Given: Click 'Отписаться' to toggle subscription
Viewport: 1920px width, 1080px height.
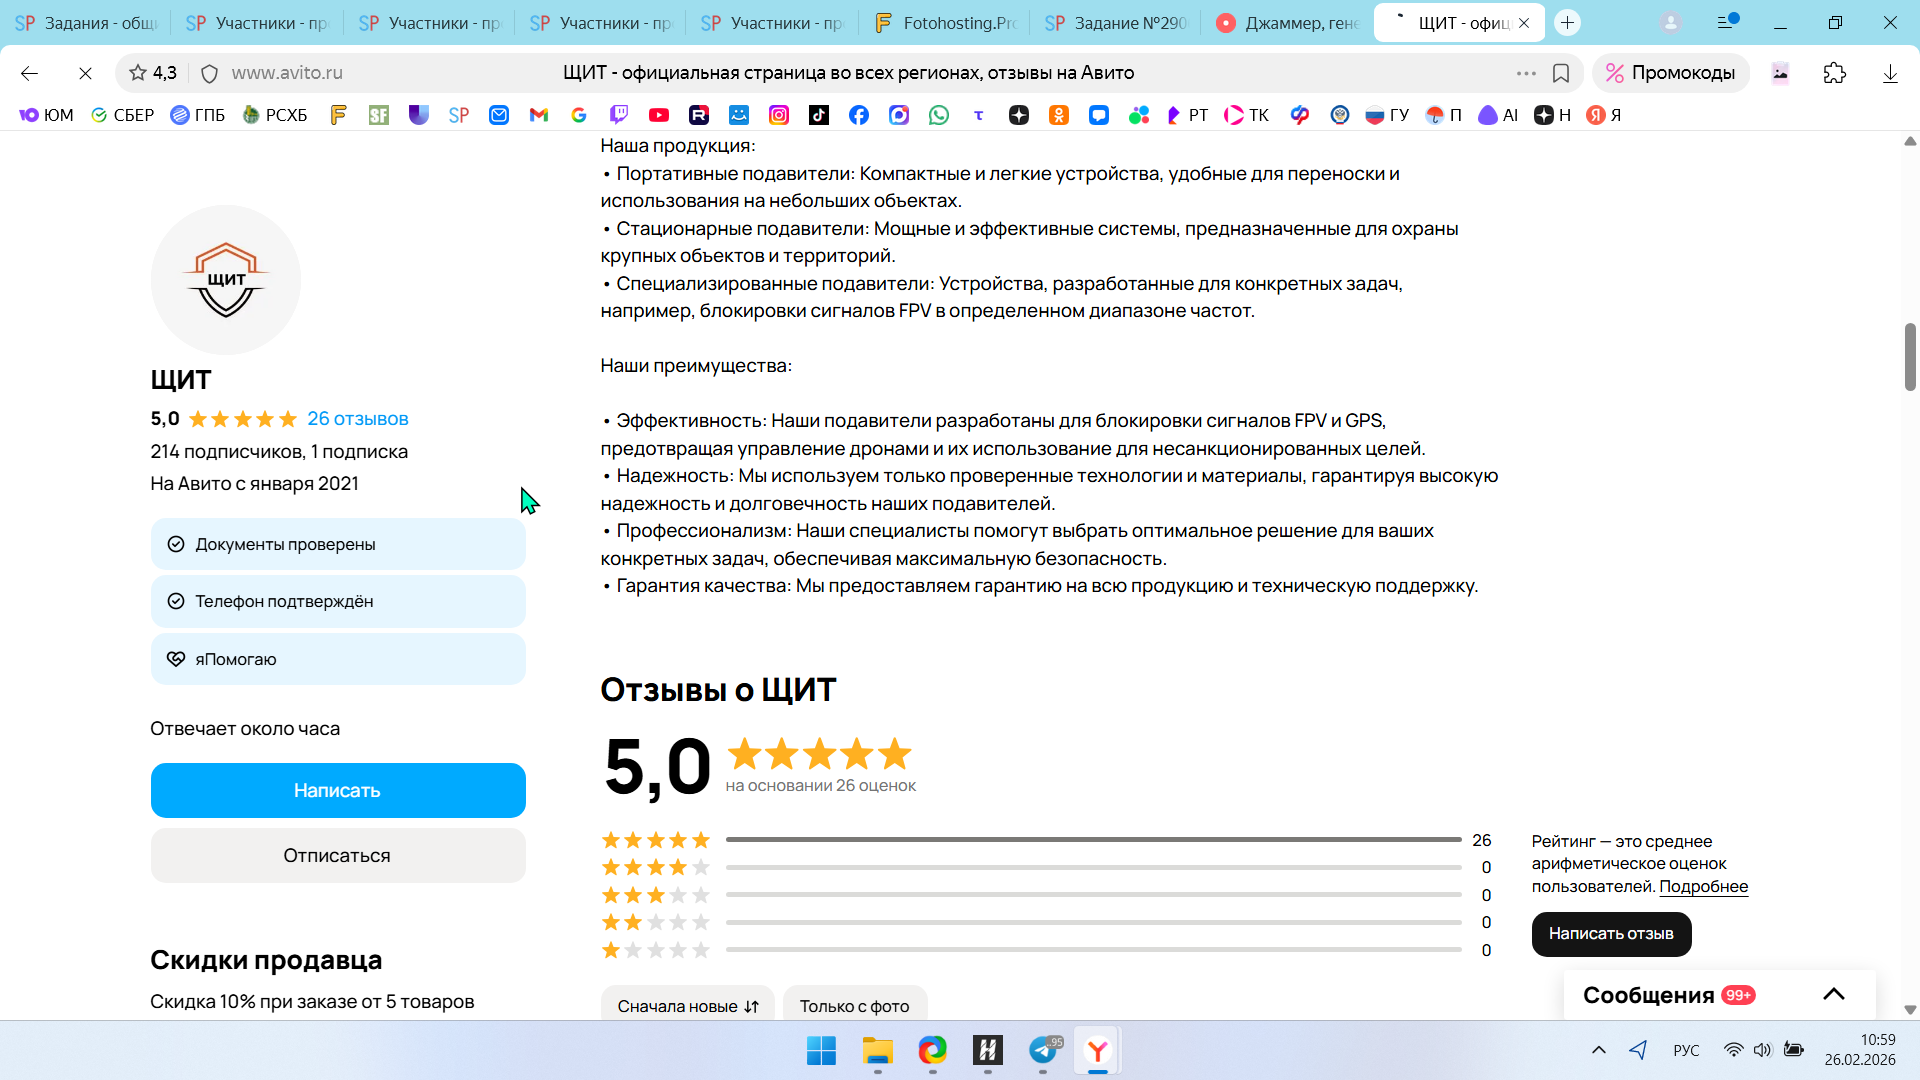Looking at the screenshot, I should [x=338, y=855].
